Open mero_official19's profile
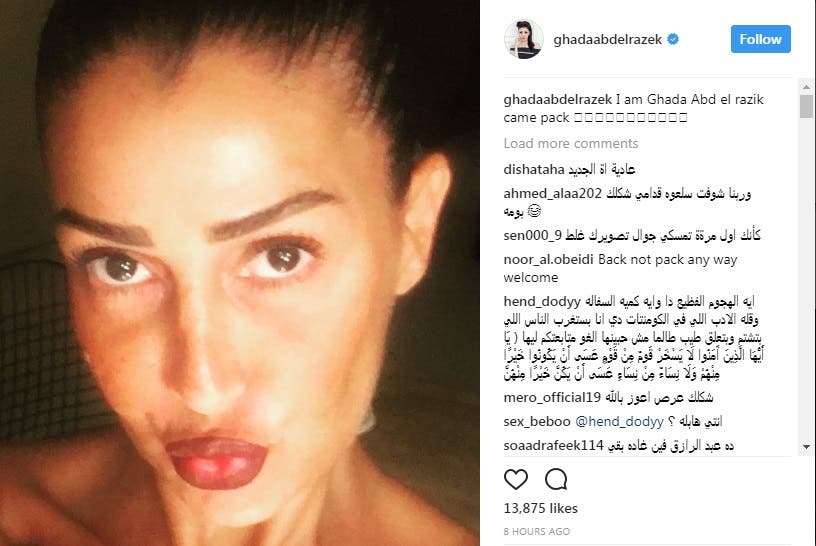This screenshot has height=546, width=816. pos(552,398)
